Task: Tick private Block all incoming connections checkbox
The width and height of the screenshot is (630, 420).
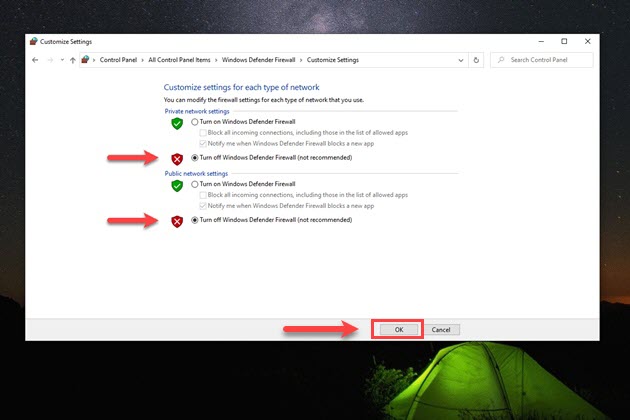Action: click(x=203, y=133)
